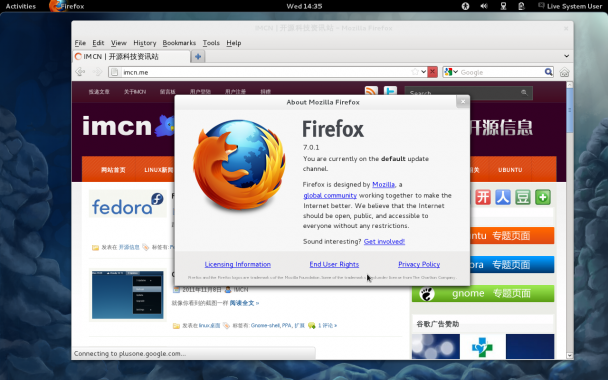Stop loading with the red X button
This screenshot has width=608, height=380.
click(x=432, y=72)
